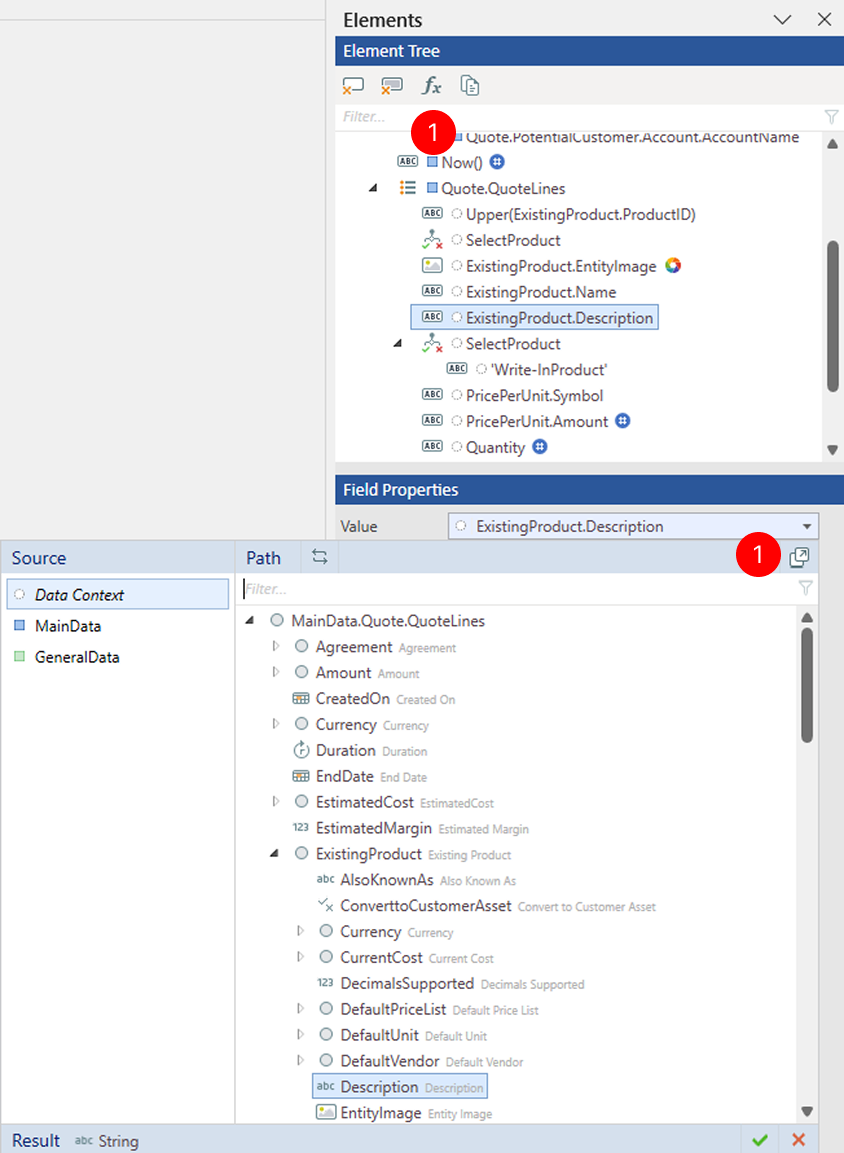Expand the Amount node
The image size is (844, 1153).
(276, 672)
